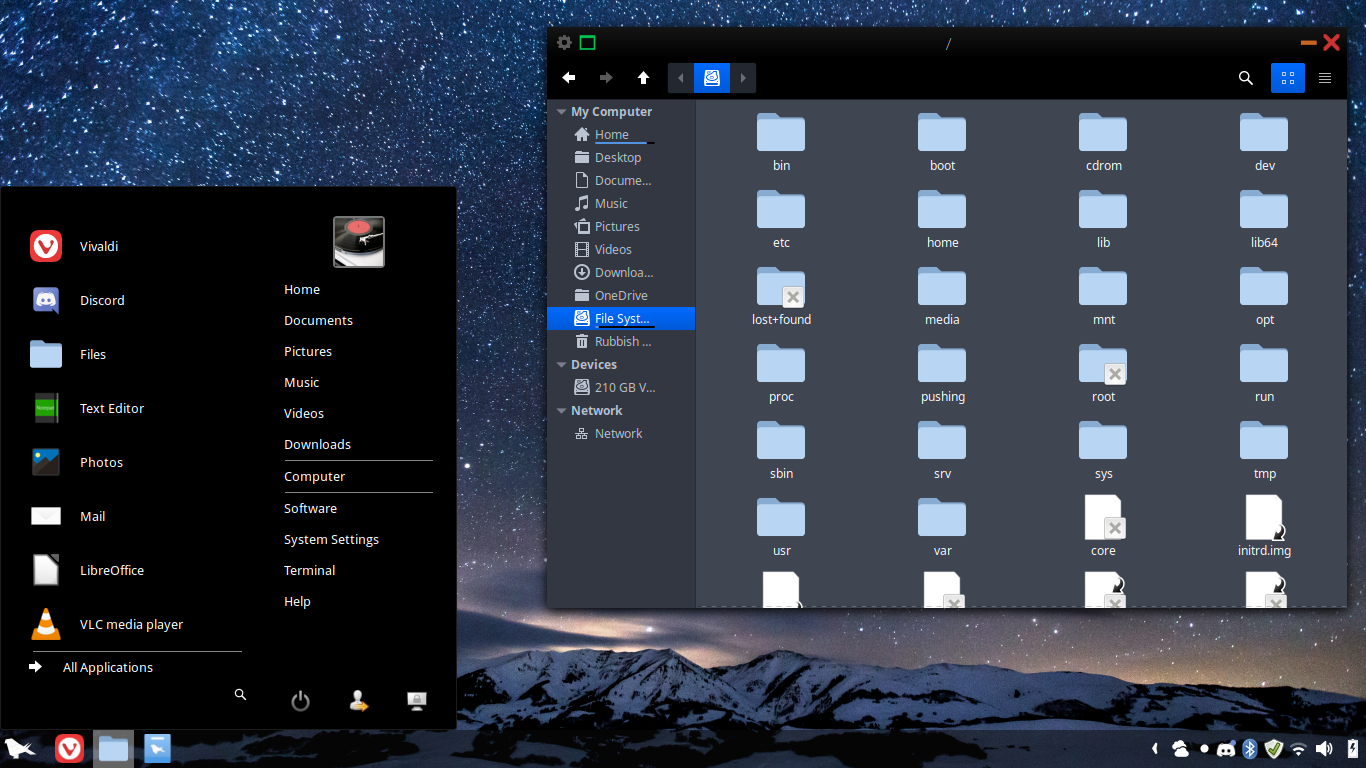Select the boot folder
This screenshot has width=1366, height=768.
942,143
